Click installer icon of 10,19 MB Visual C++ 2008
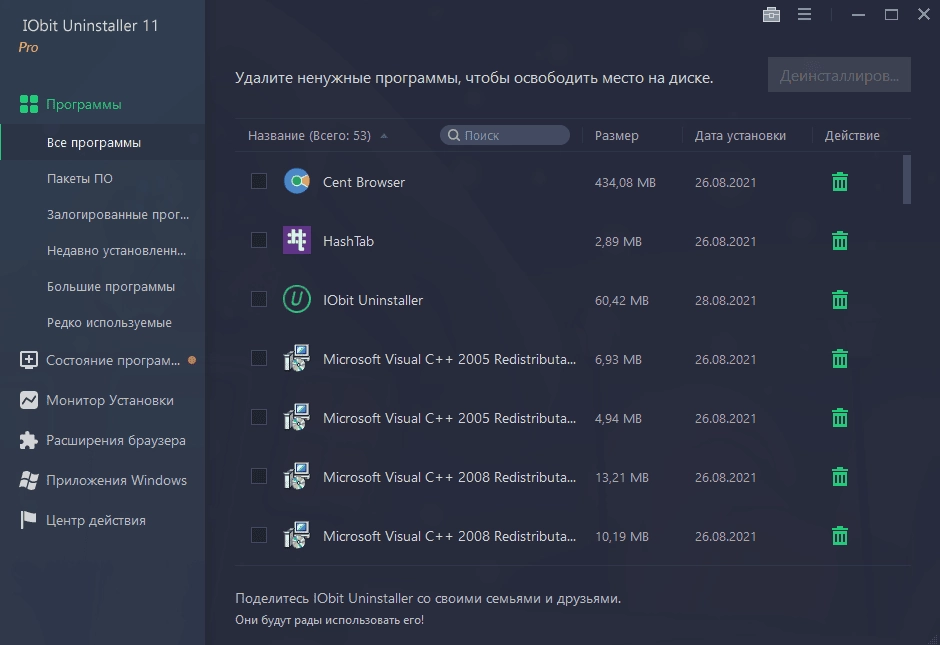This screenshot has height=645, width=940. [297, 535]
